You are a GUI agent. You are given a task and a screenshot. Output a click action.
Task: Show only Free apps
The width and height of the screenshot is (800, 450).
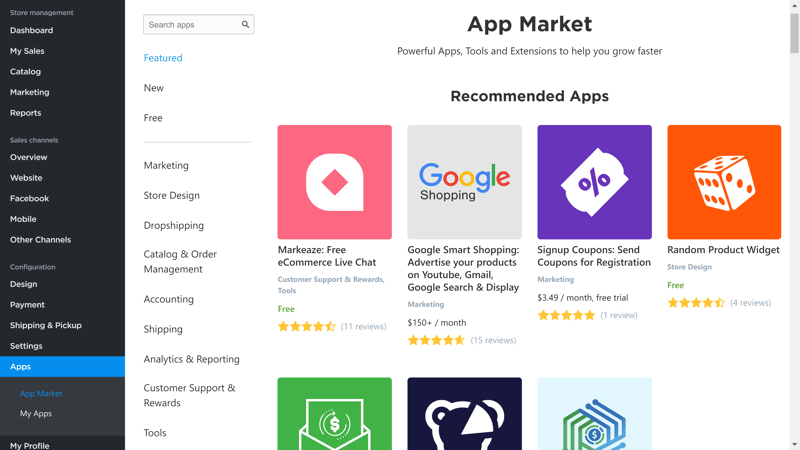point(153,118)
